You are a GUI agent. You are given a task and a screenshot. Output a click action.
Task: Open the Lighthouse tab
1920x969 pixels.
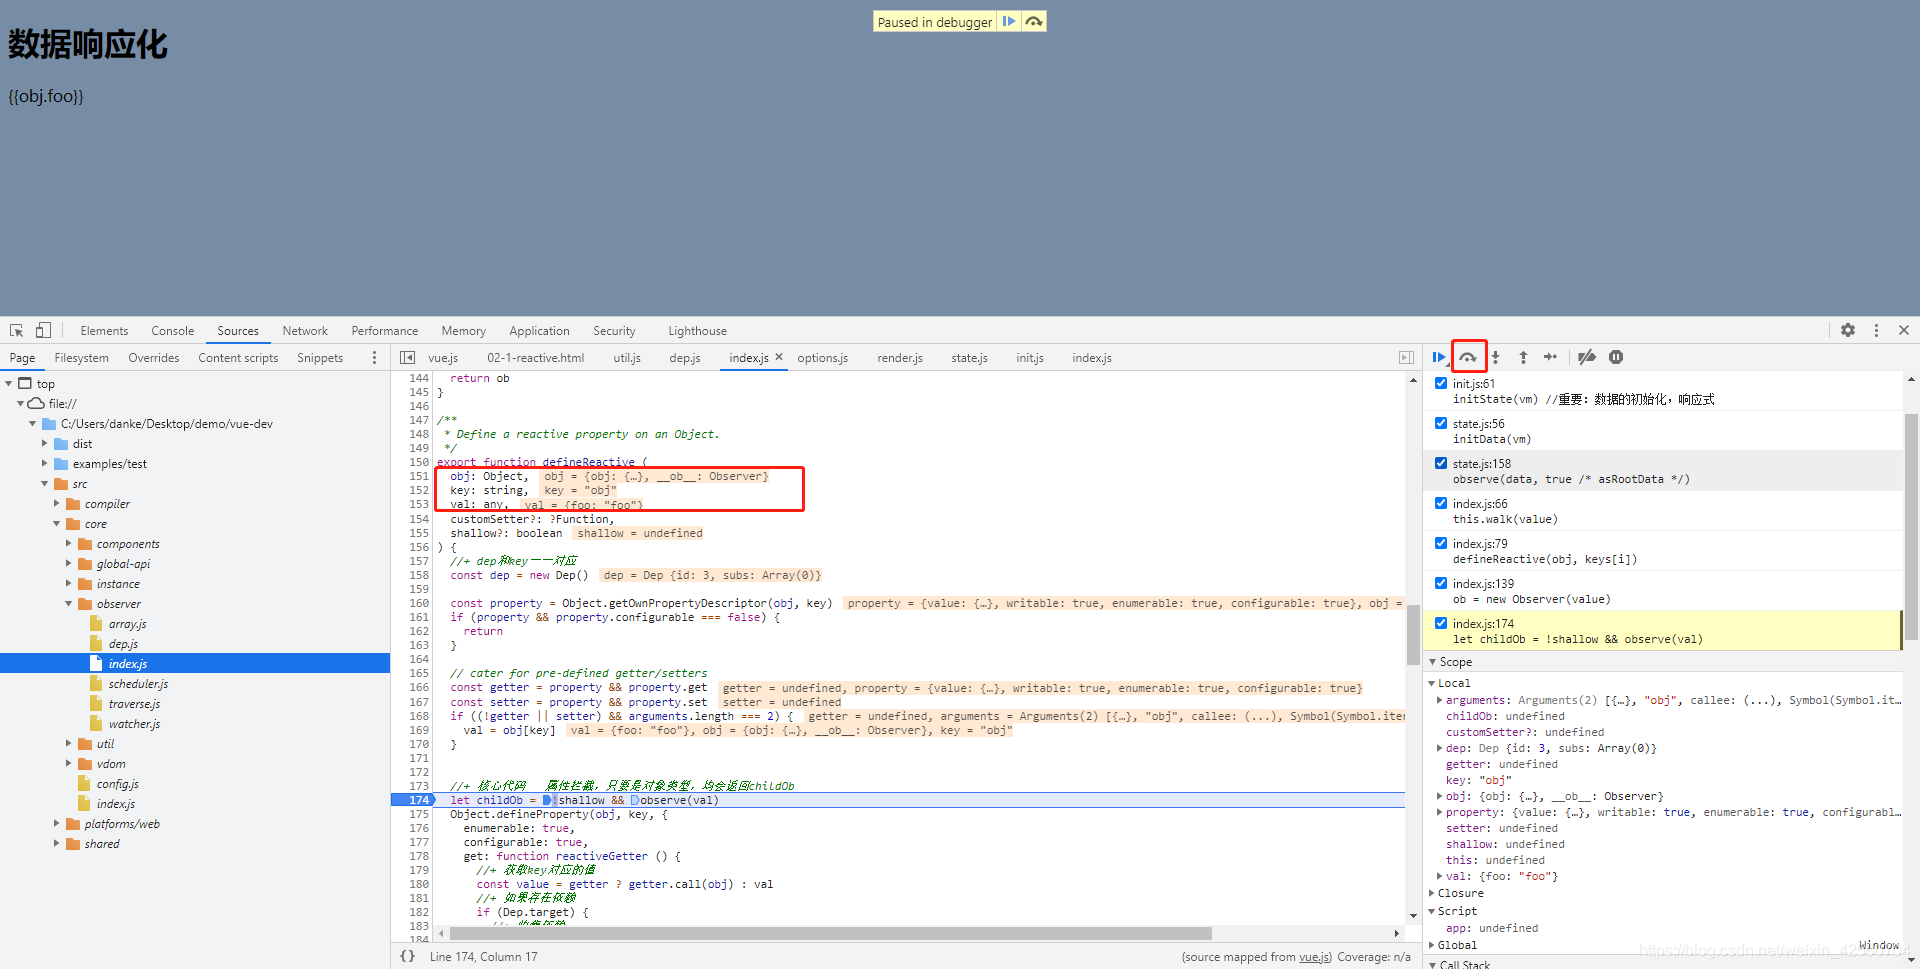click(x=697, y=331)
